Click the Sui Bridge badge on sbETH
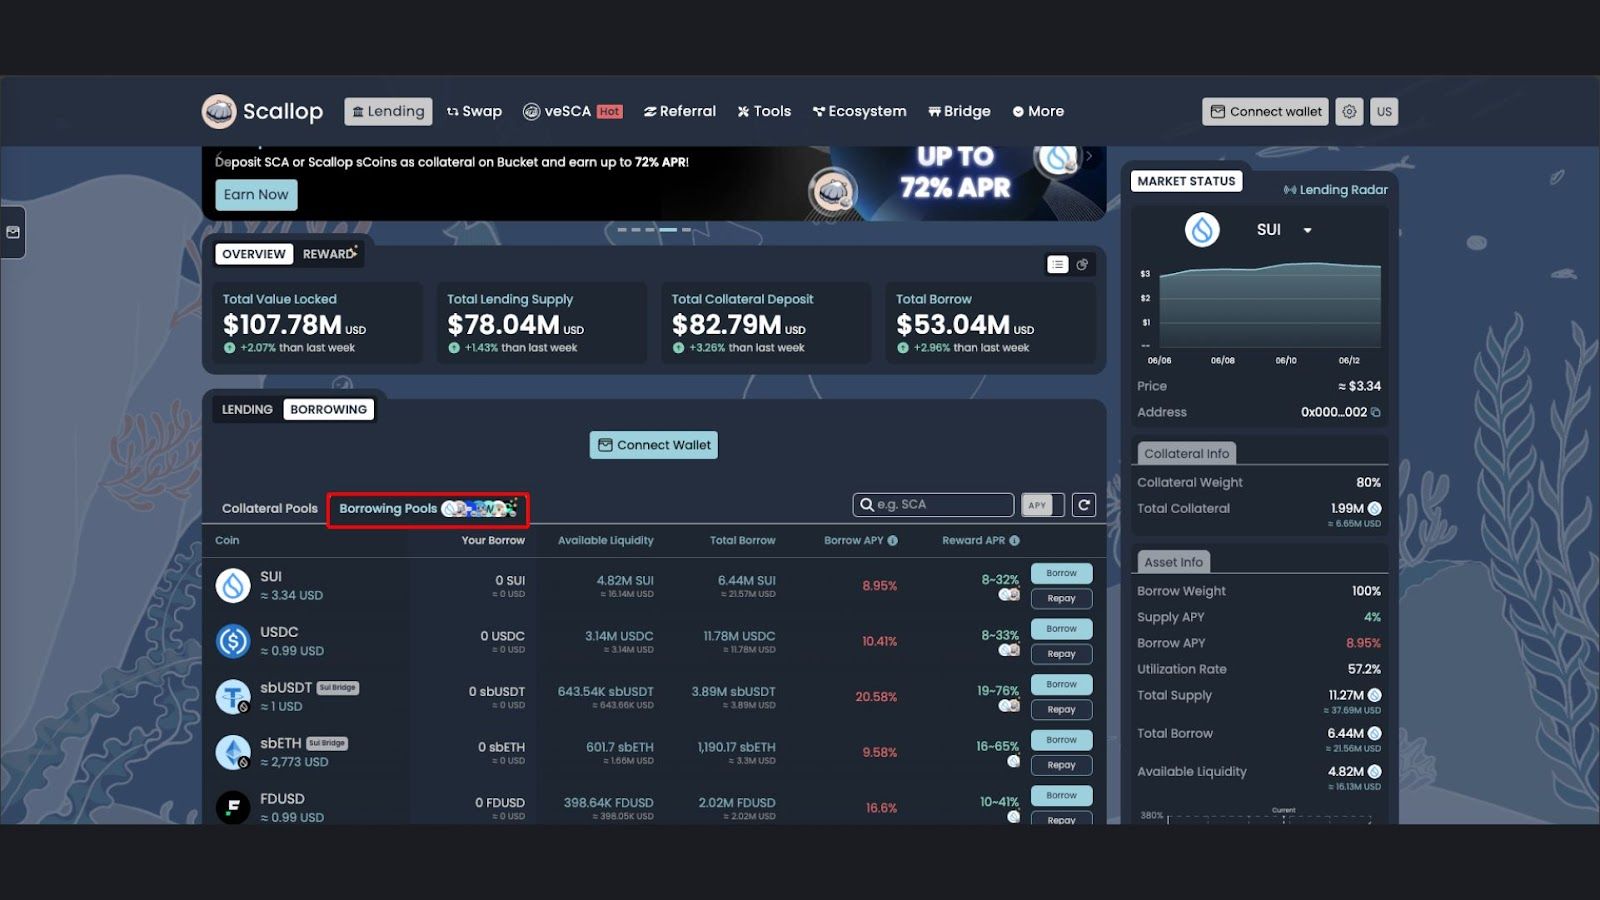Screen dimensions: 1600x900 (327, 743)
